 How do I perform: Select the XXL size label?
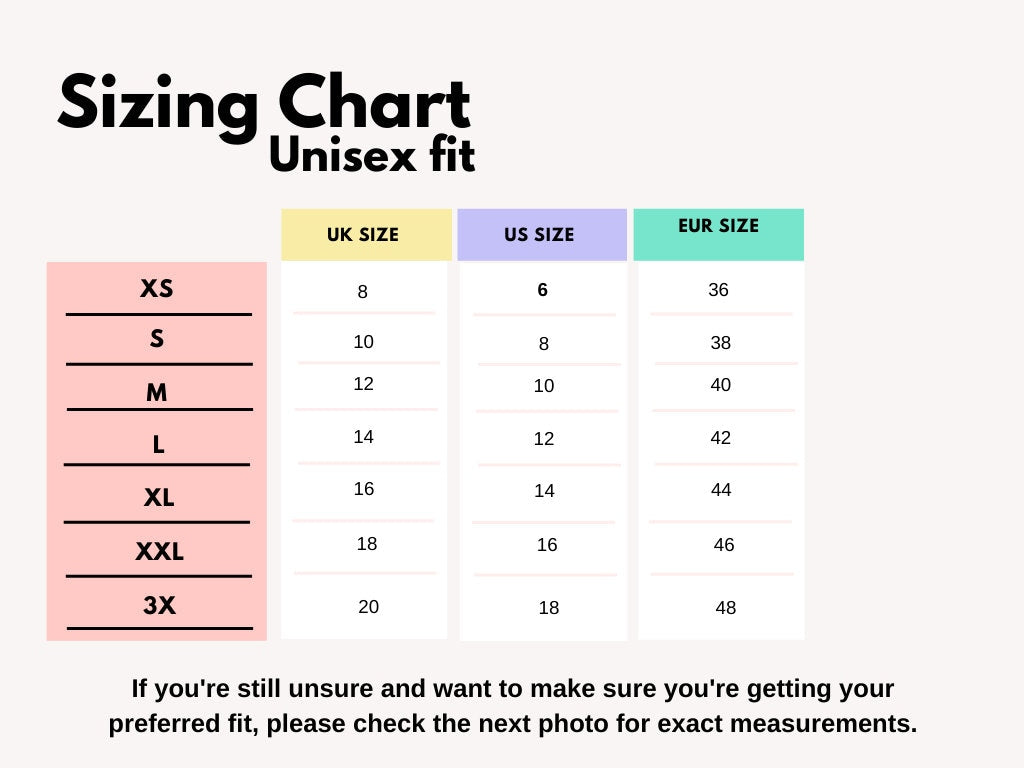click(160, 551)
